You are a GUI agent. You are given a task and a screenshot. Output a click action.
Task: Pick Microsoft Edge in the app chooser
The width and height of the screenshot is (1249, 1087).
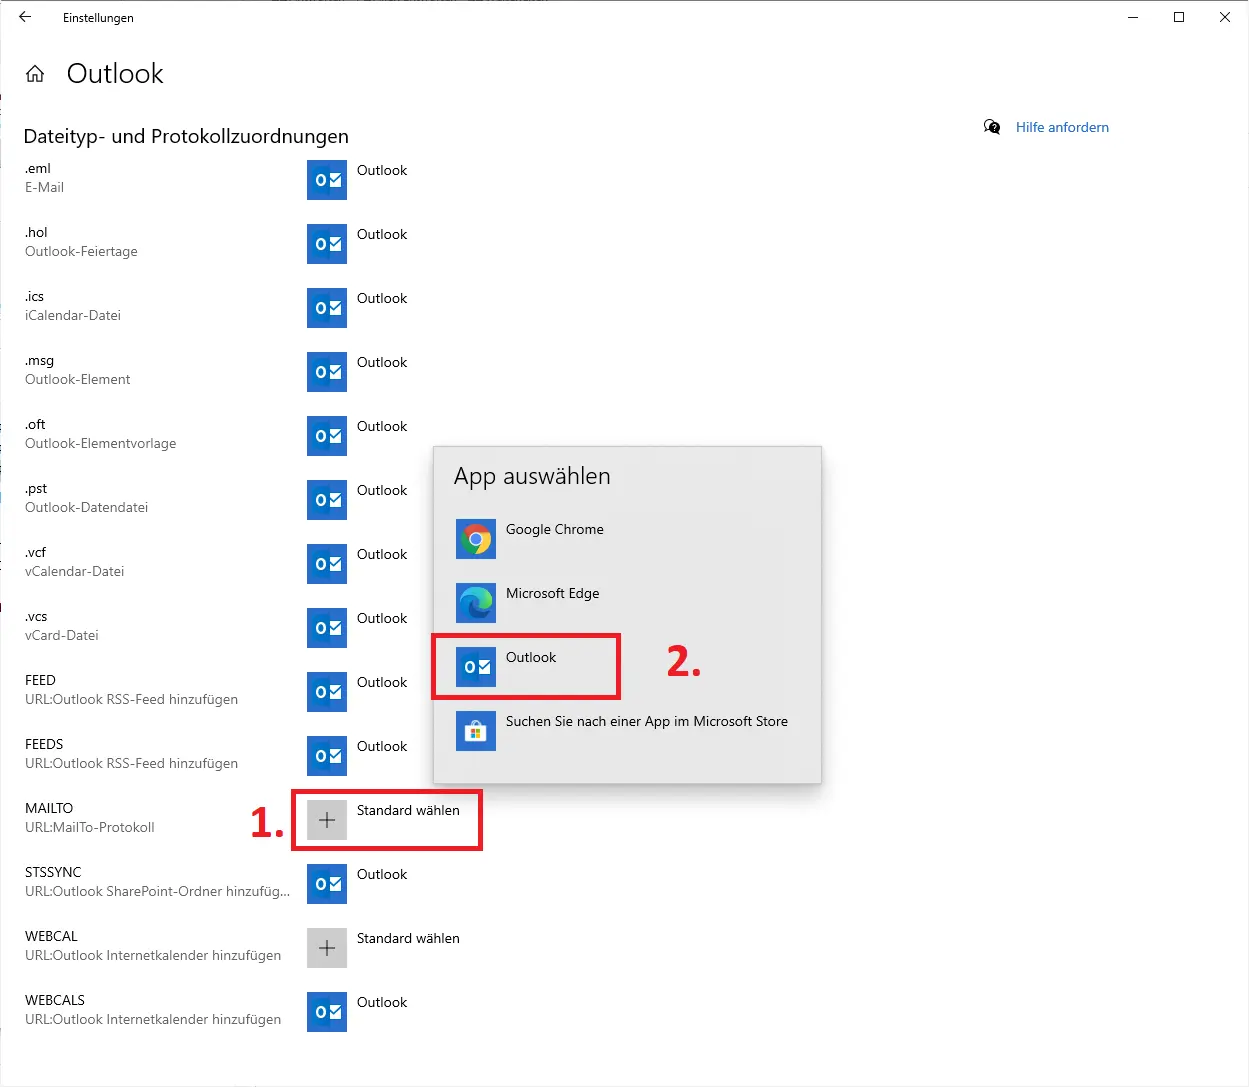point(552,594)
